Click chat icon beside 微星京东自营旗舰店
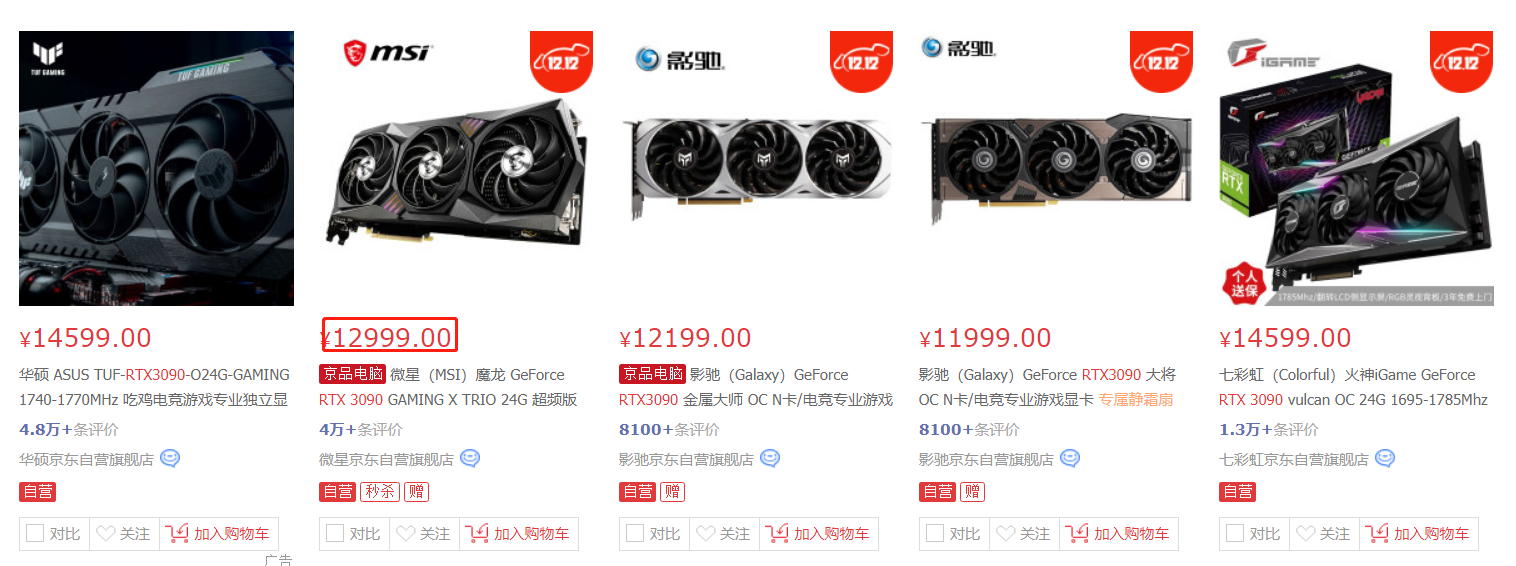 pyautogui.click(x=470, y=459)
